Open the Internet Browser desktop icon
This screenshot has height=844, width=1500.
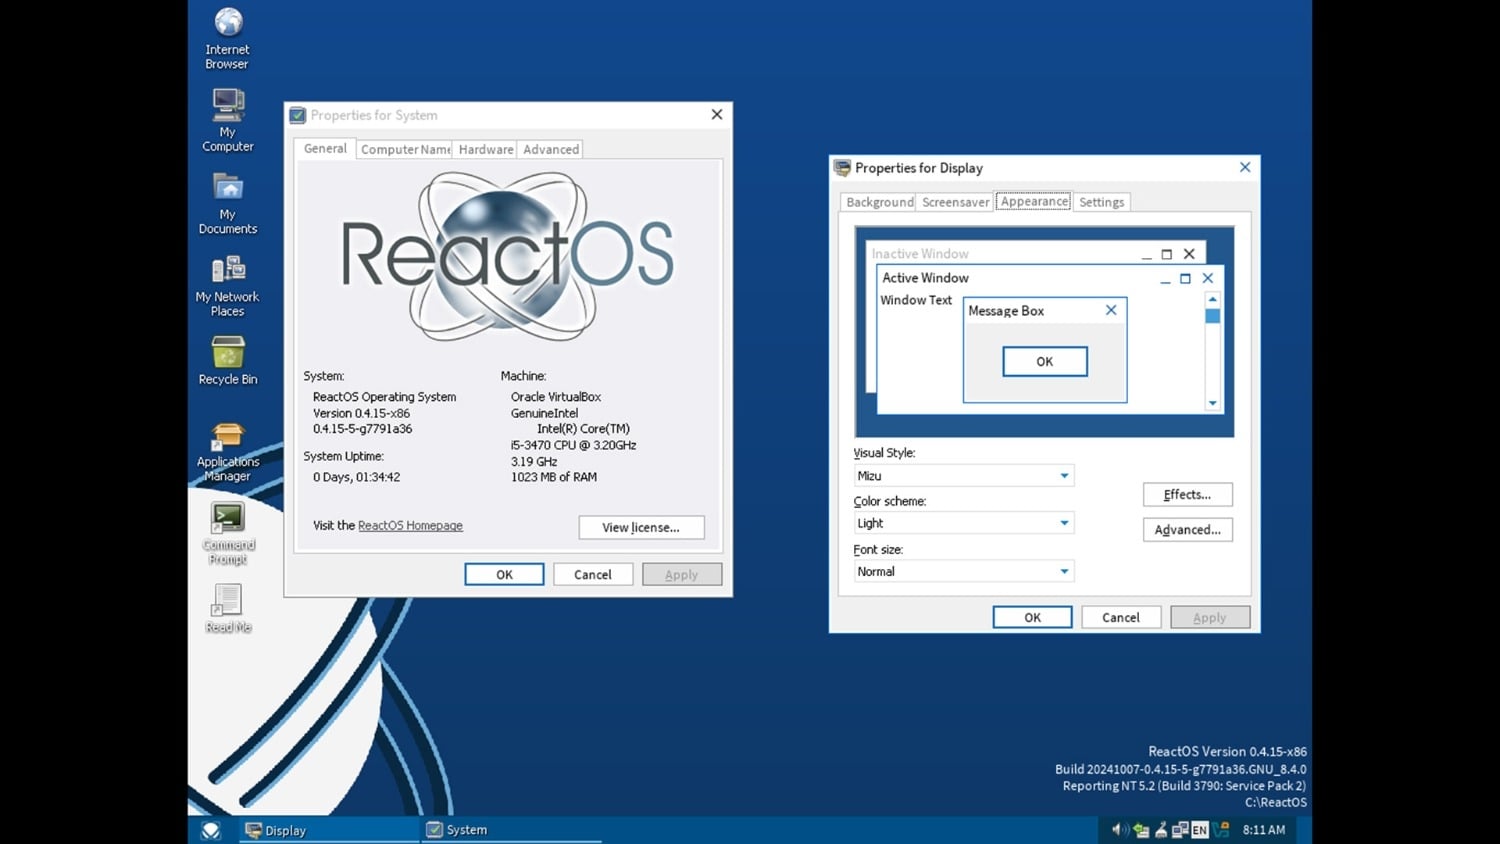click(228, 38)
